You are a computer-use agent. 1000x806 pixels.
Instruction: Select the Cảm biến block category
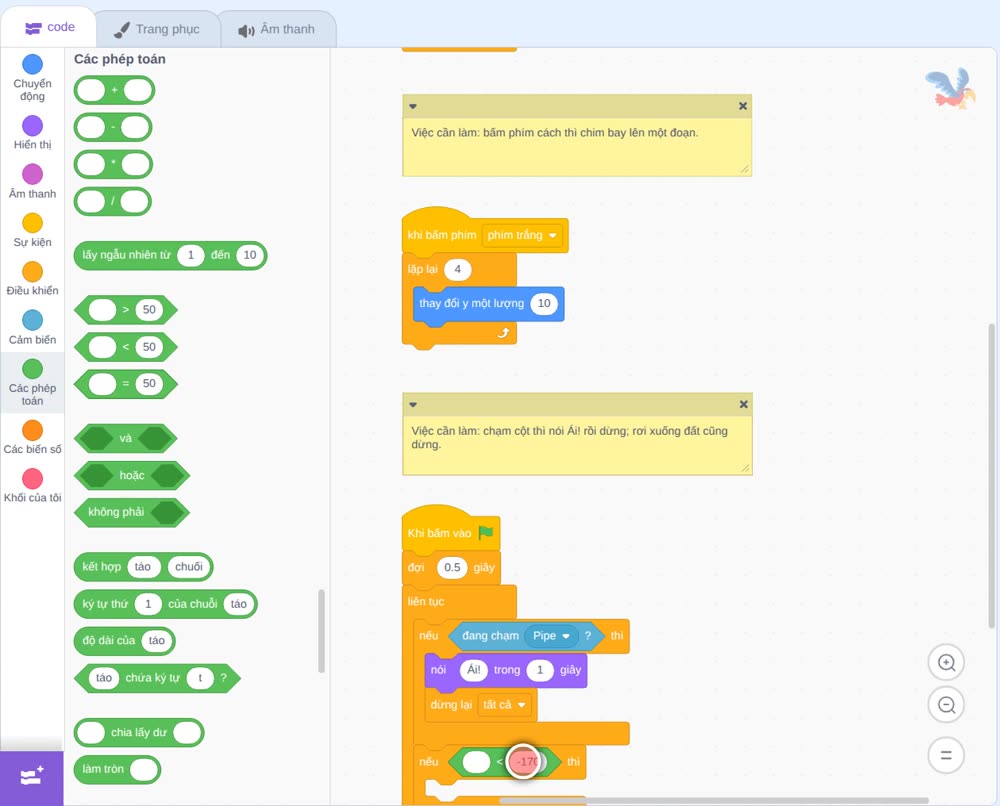32,328
